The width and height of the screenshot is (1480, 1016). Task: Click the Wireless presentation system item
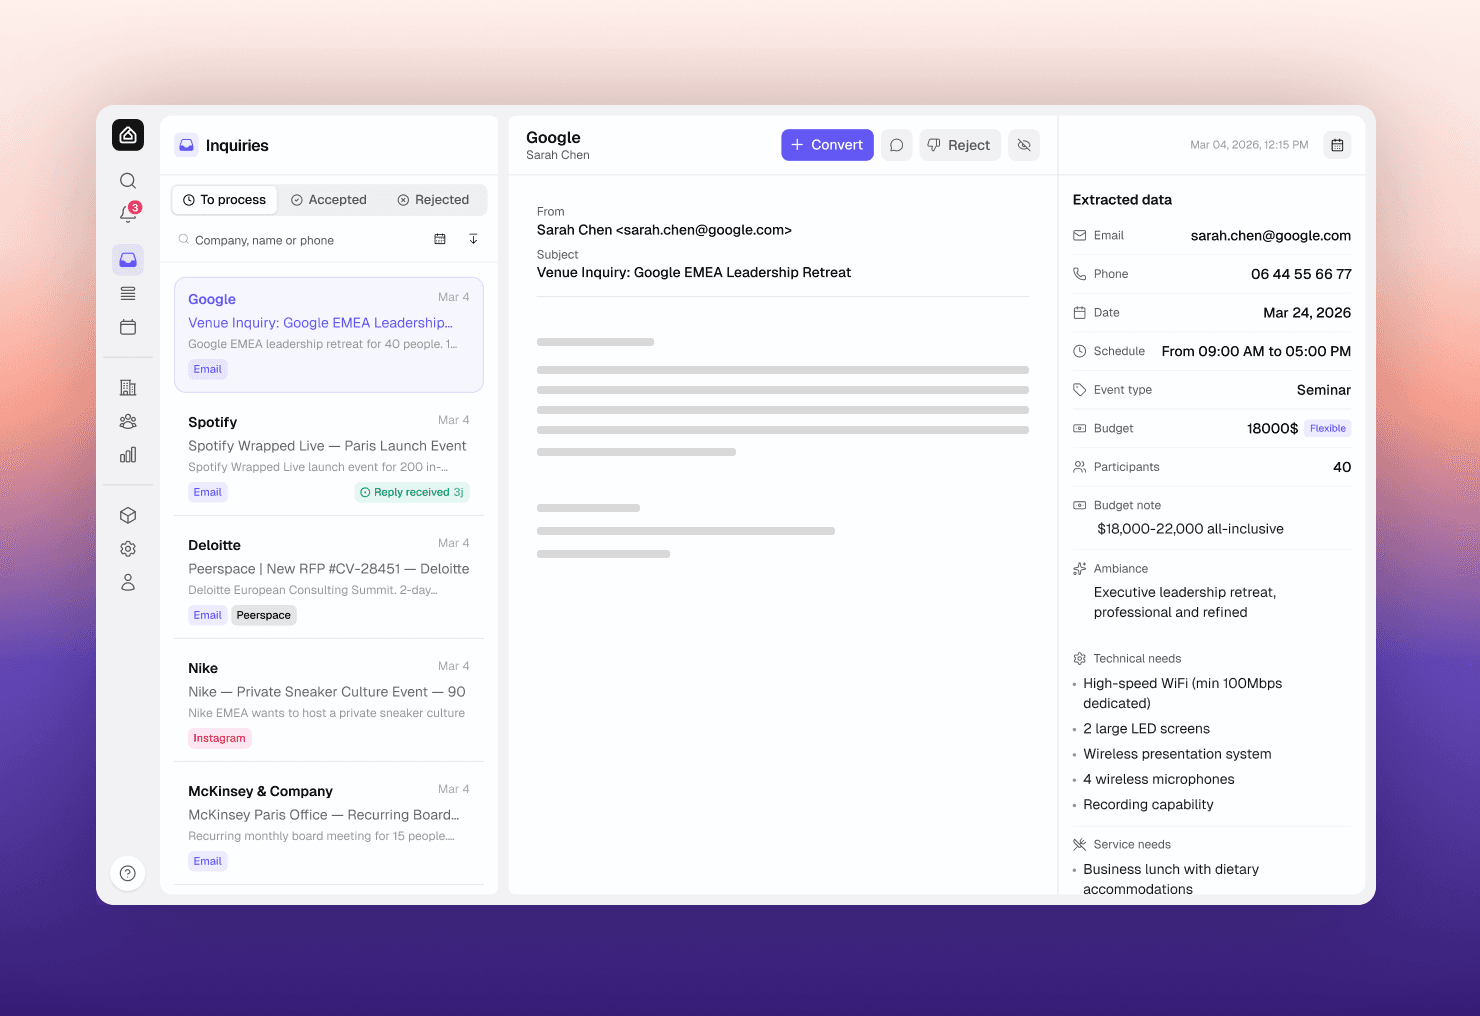[x=1177, y=754]
